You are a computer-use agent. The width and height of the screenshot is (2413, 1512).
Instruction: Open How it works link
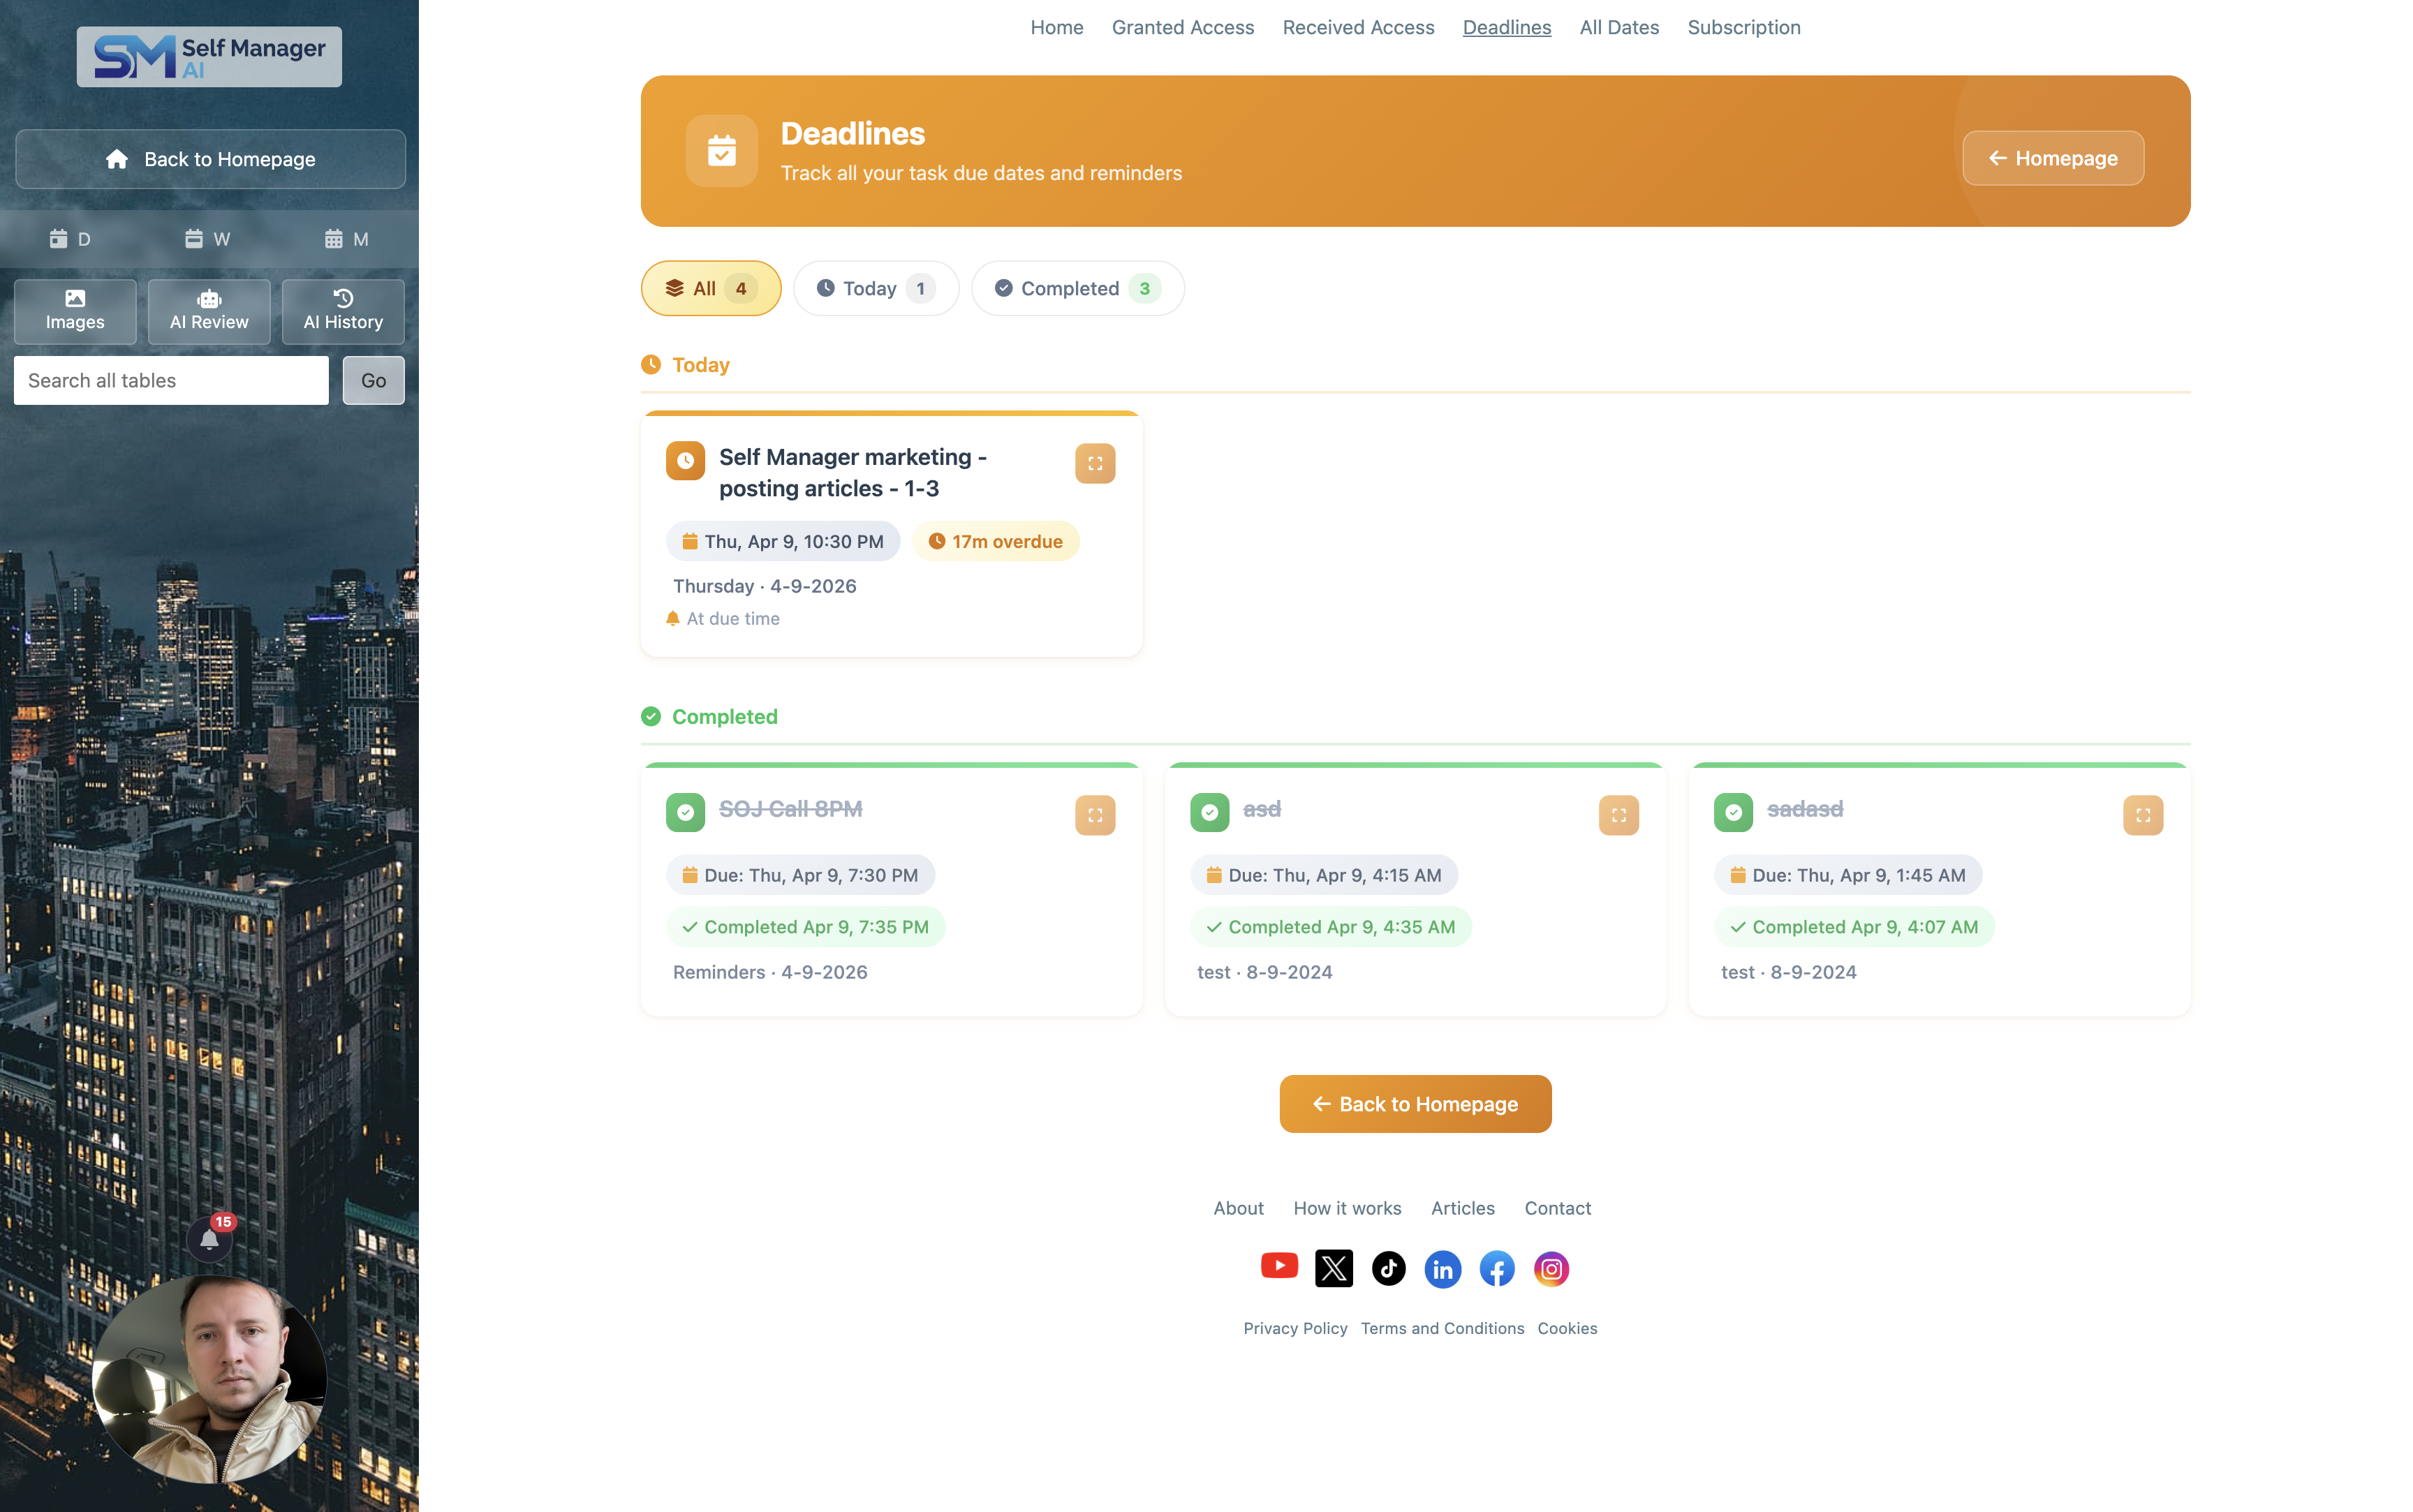coord(1347,1208)
